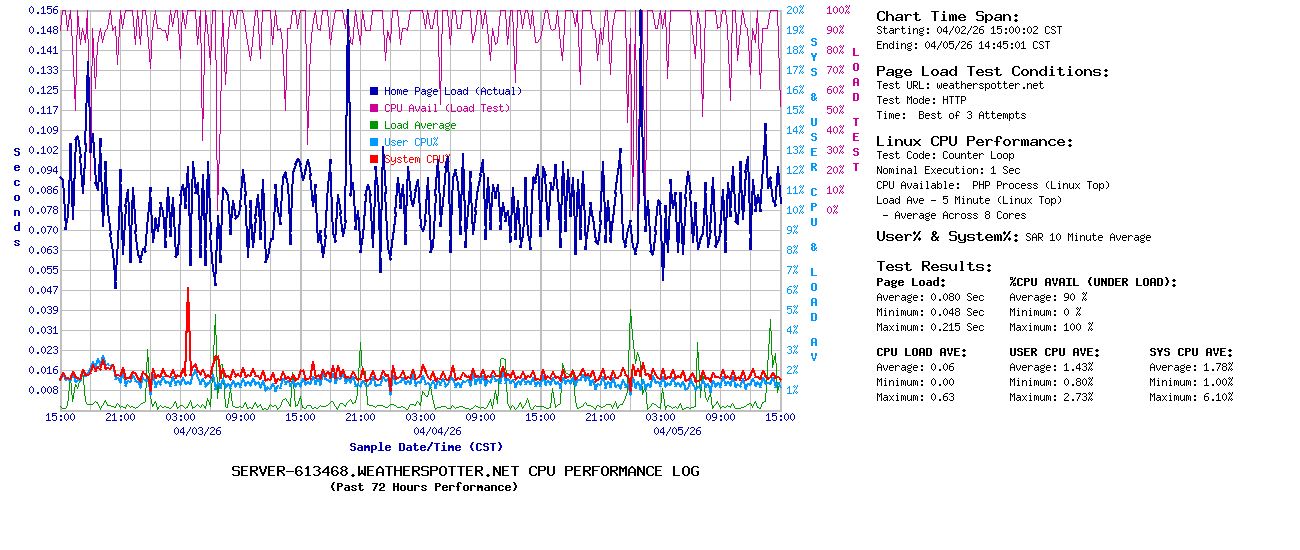Click the 'SYS CPU AVE:' column header
The width and height of the screenshot is (1300, 550).
tap(1191, 352)
